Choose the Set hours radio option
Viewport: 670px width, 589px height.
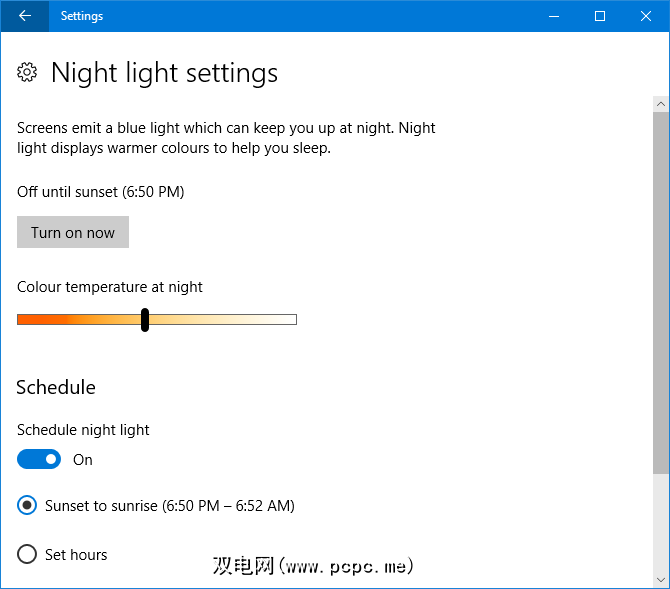27,554
